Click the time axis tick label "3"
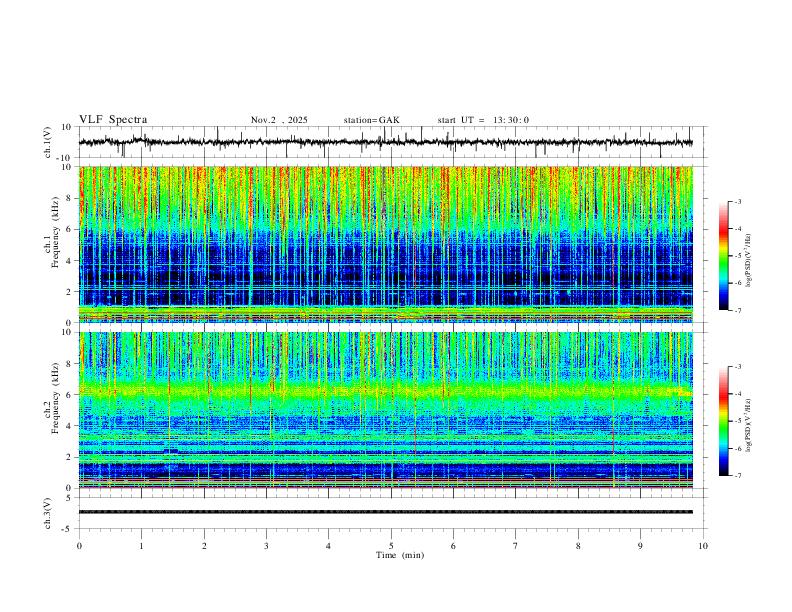The image size is (792, 612). point(266,546)
